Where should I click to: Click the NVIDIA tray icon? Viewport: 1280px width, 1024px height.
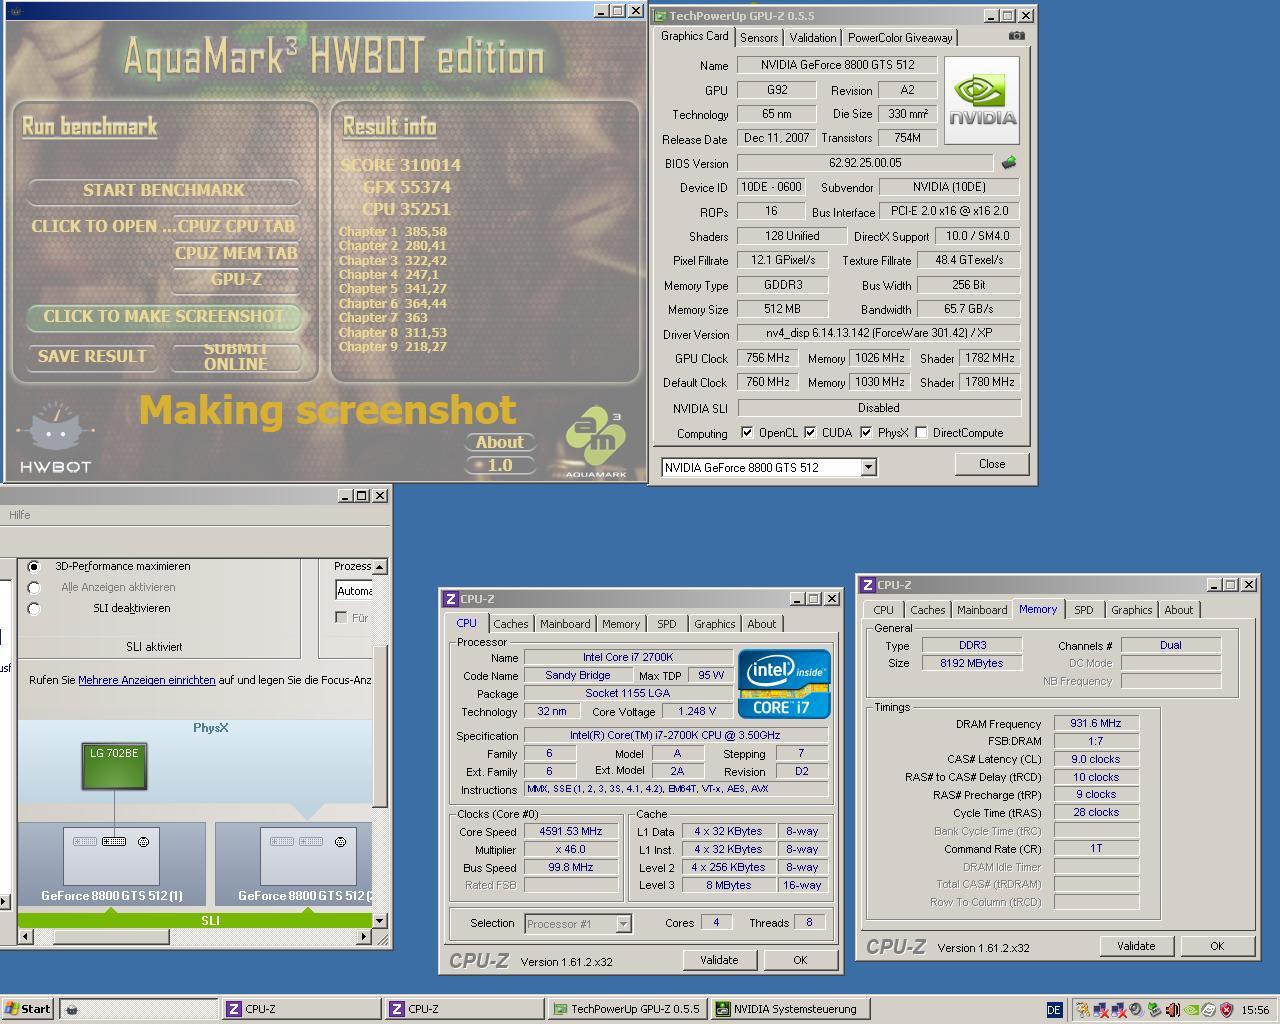pos(1191,1010)
